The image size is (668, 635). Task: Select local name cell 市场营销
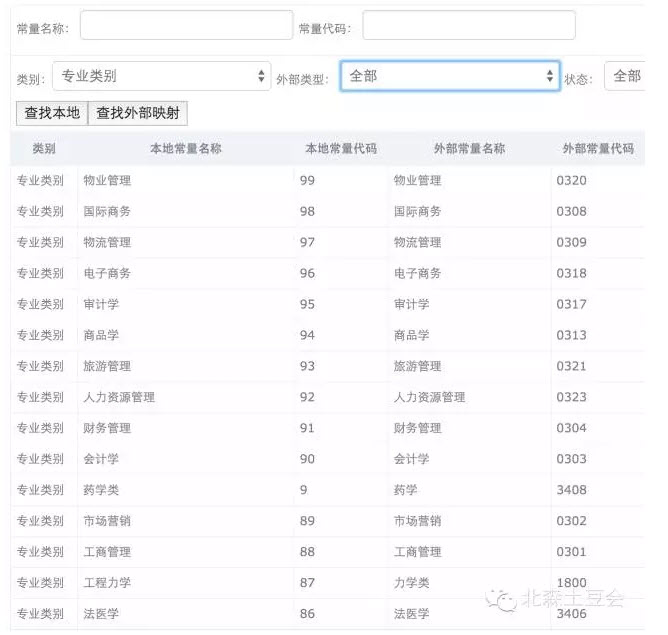(107, 521)
